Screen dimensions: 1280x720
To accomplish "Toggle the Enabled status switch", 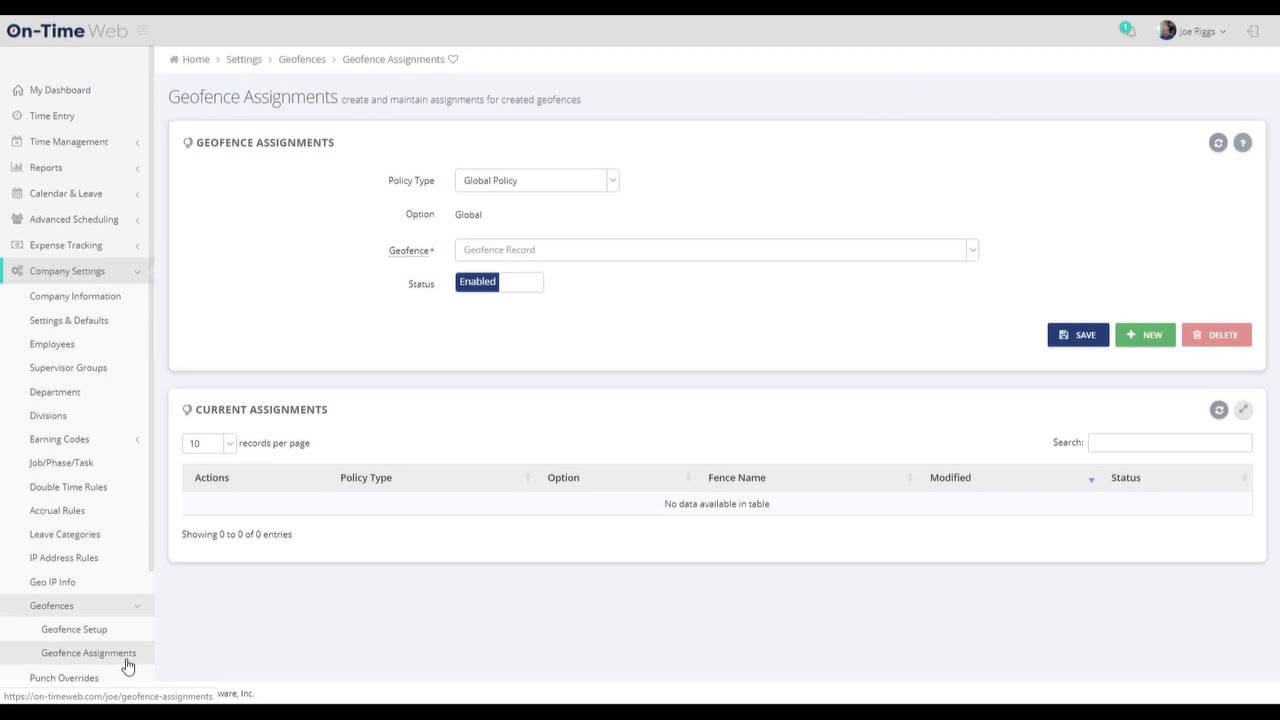I will [x=499, y=282].
